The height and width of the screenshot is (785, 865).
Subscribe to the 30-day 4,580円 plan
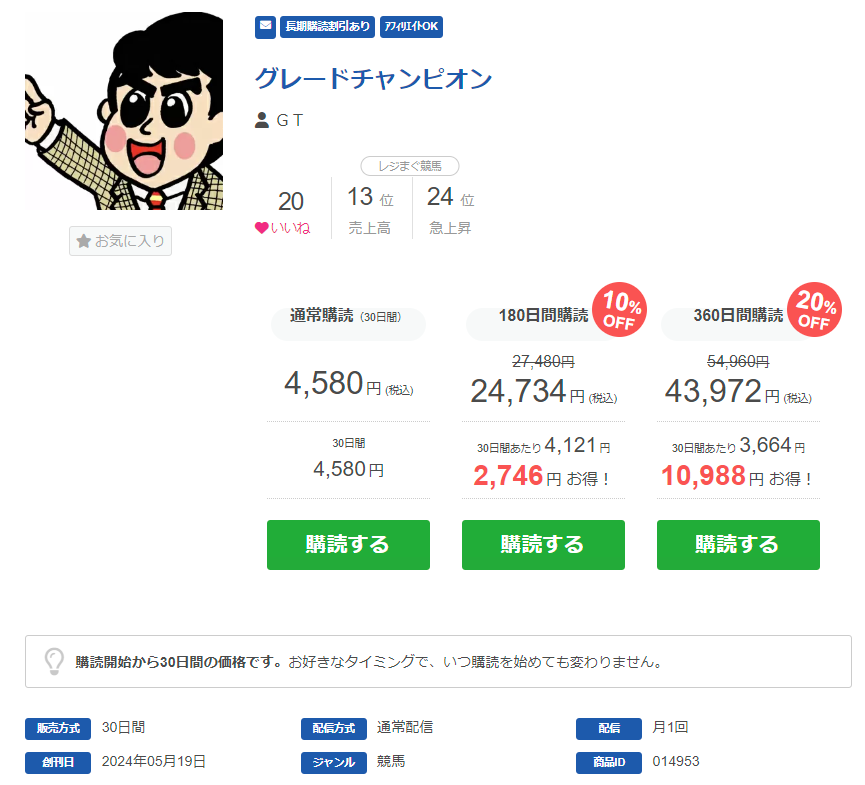tap(348, 544)
